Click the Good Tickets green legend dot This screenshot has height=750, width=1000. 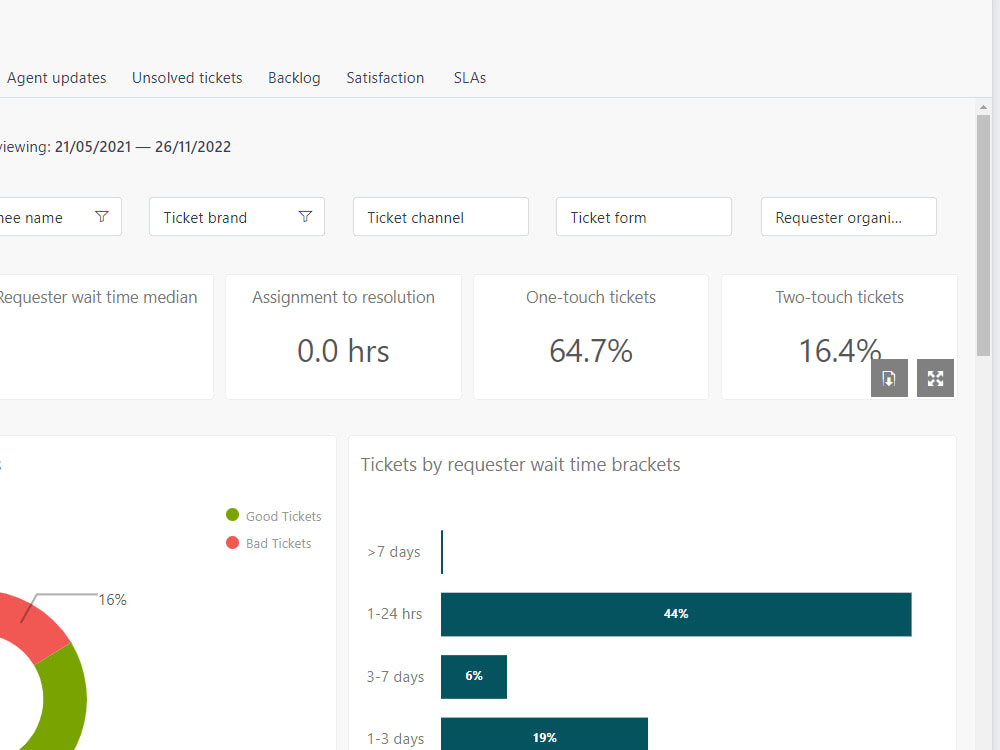tap(232, 516)
